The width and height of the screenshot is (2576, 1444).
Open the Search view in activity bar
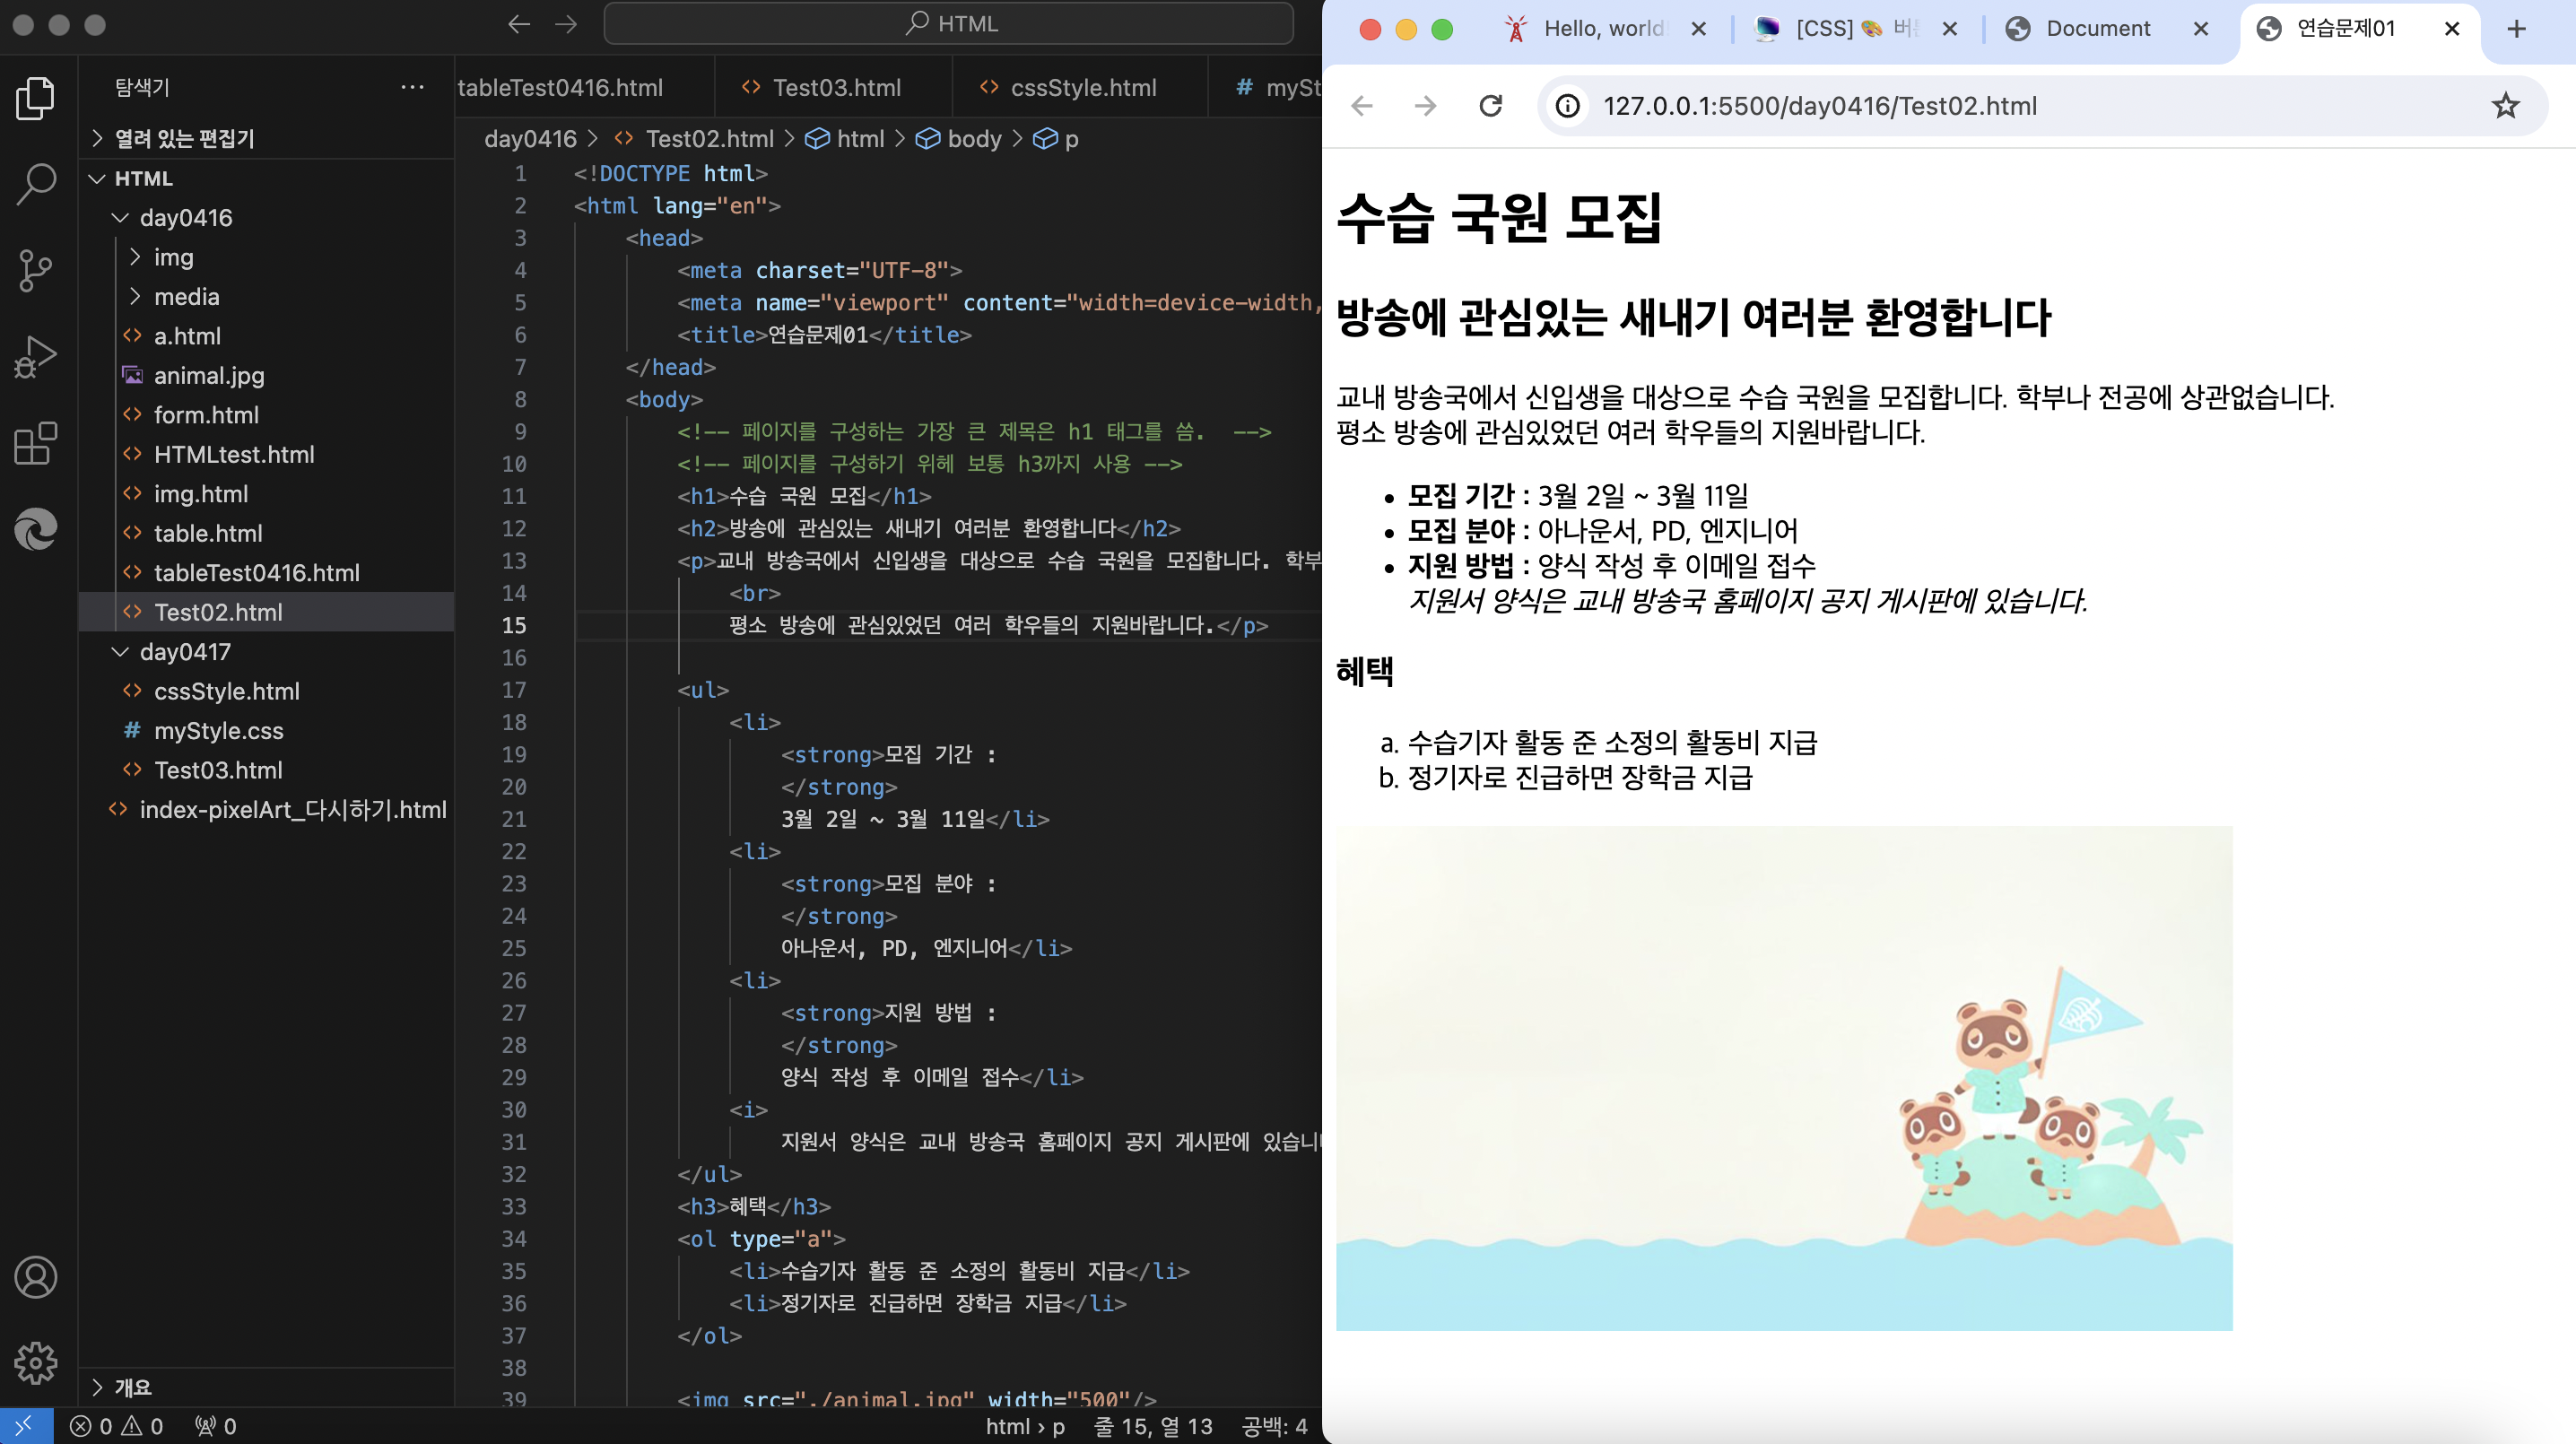click(36, 184)
